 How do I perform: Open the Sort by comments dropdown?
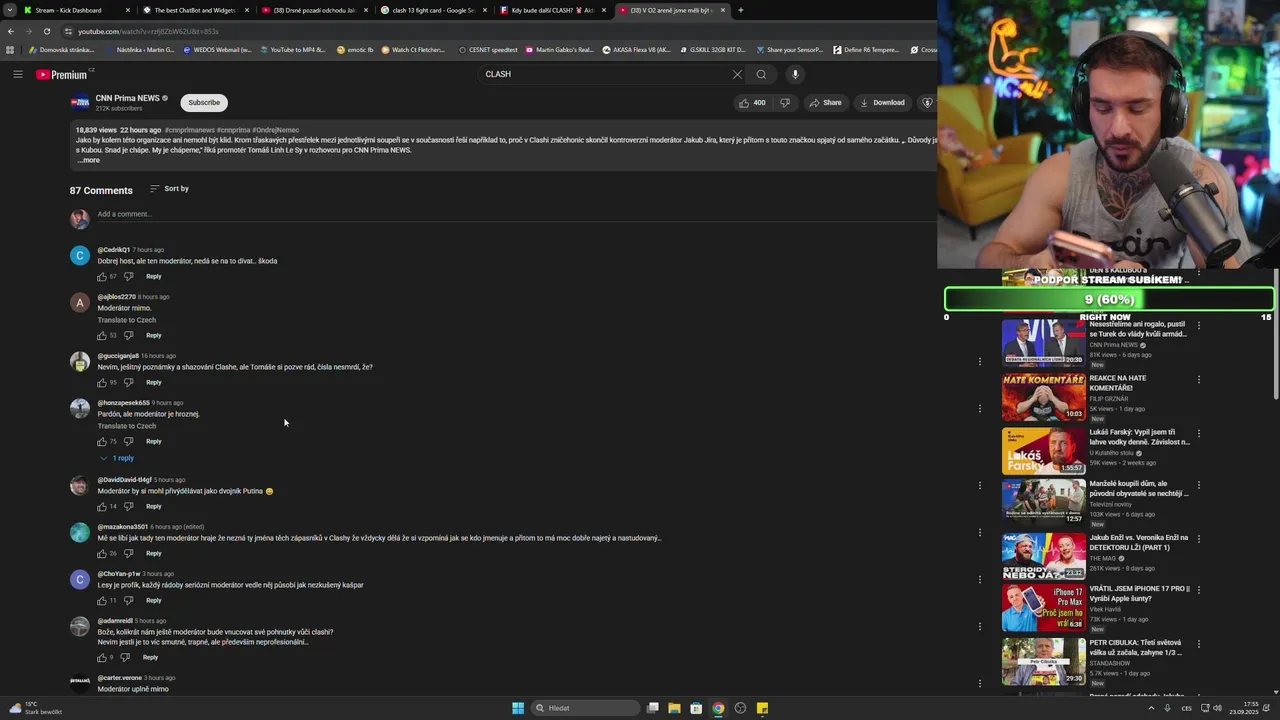169,188
